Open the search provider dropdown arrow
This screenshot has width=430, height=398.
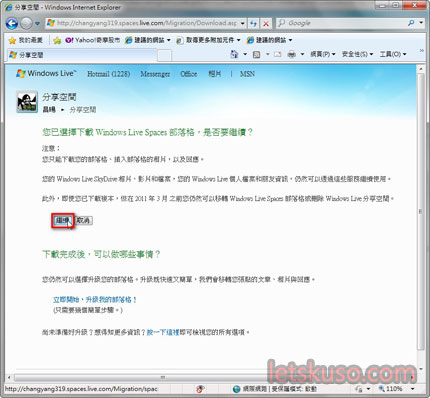pyautogui.click(x=421, y=23)
